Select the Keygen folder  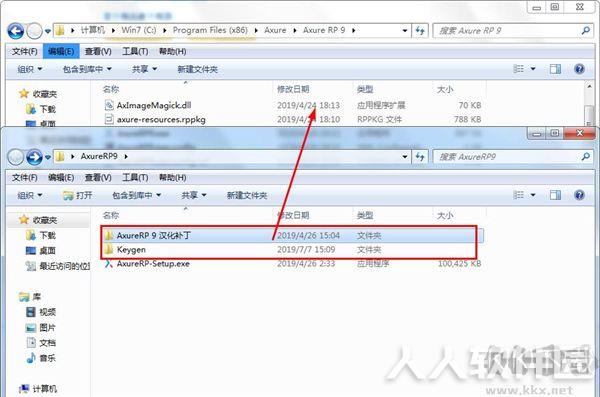click(x=293, y=250)
